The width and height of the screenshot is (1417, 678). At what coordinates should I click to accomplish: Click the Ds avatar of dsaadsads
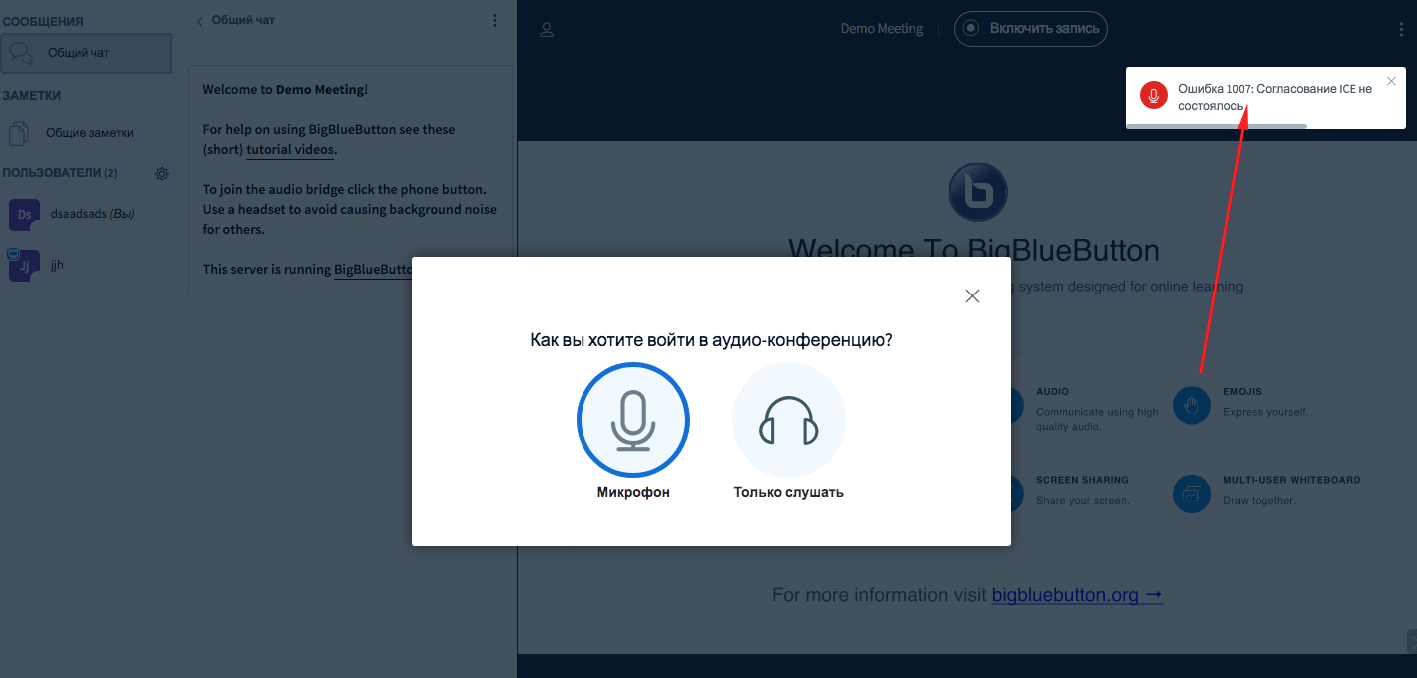(23, 214)
